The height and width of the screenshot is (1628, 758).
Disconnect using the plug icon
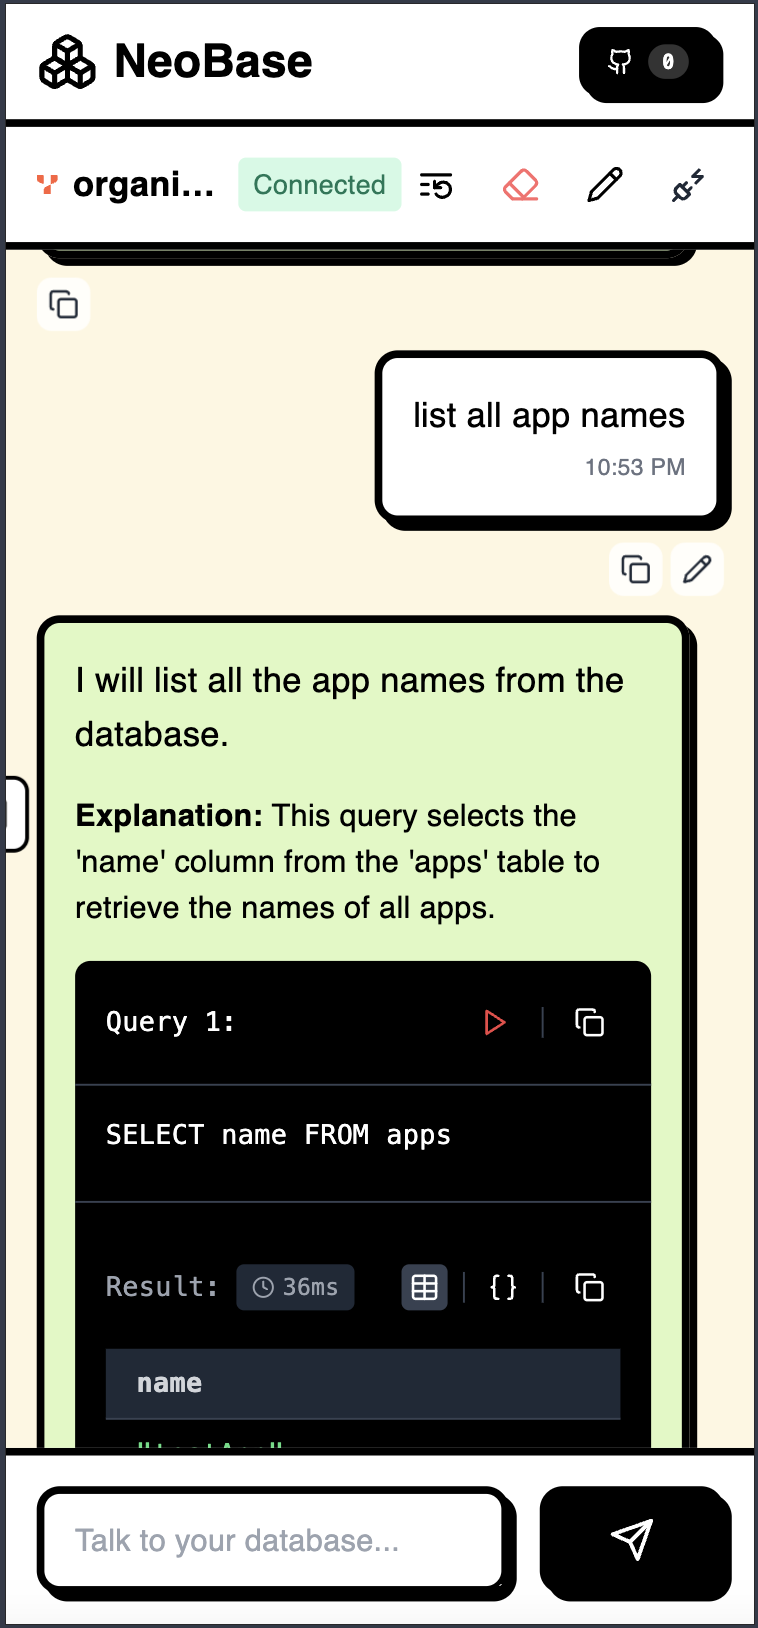pos(688,185)
